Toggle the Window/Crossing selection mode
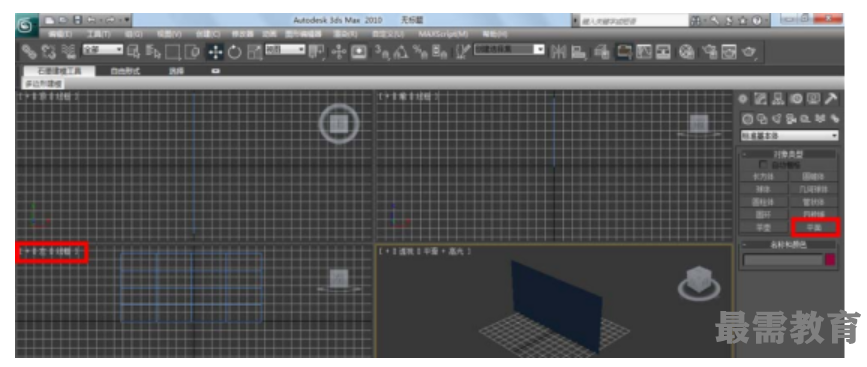The image size is (867, 367). [x=192, y=52]
